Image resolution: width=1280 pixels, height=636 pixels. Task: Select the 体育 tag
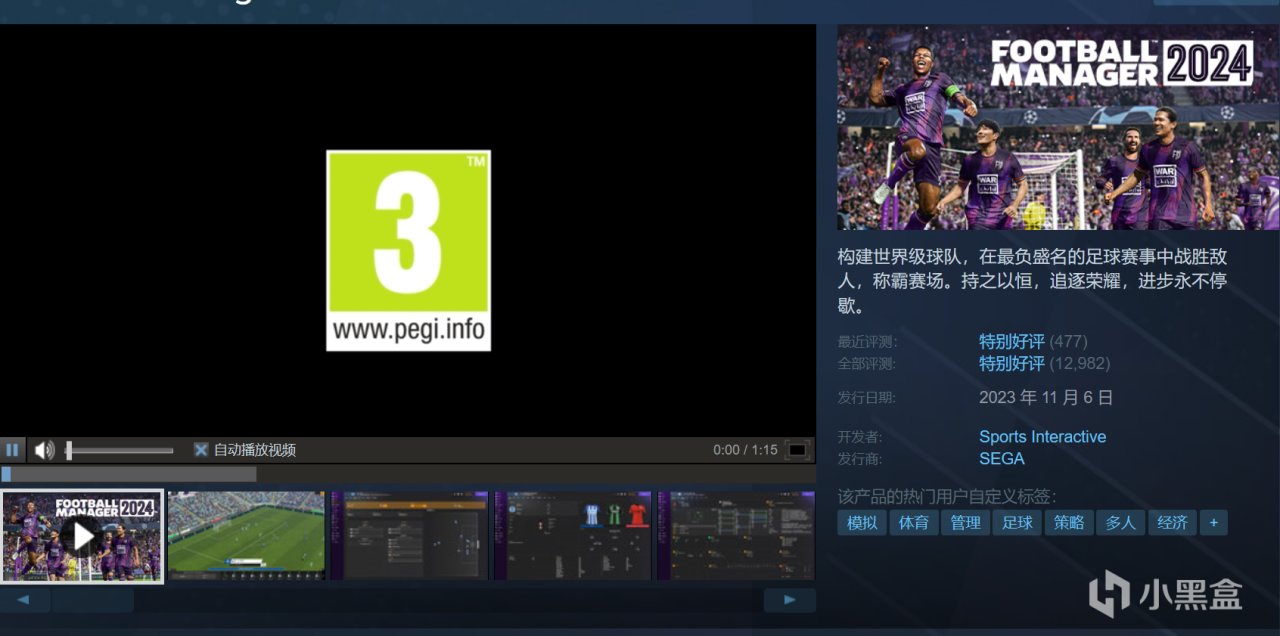913,522
